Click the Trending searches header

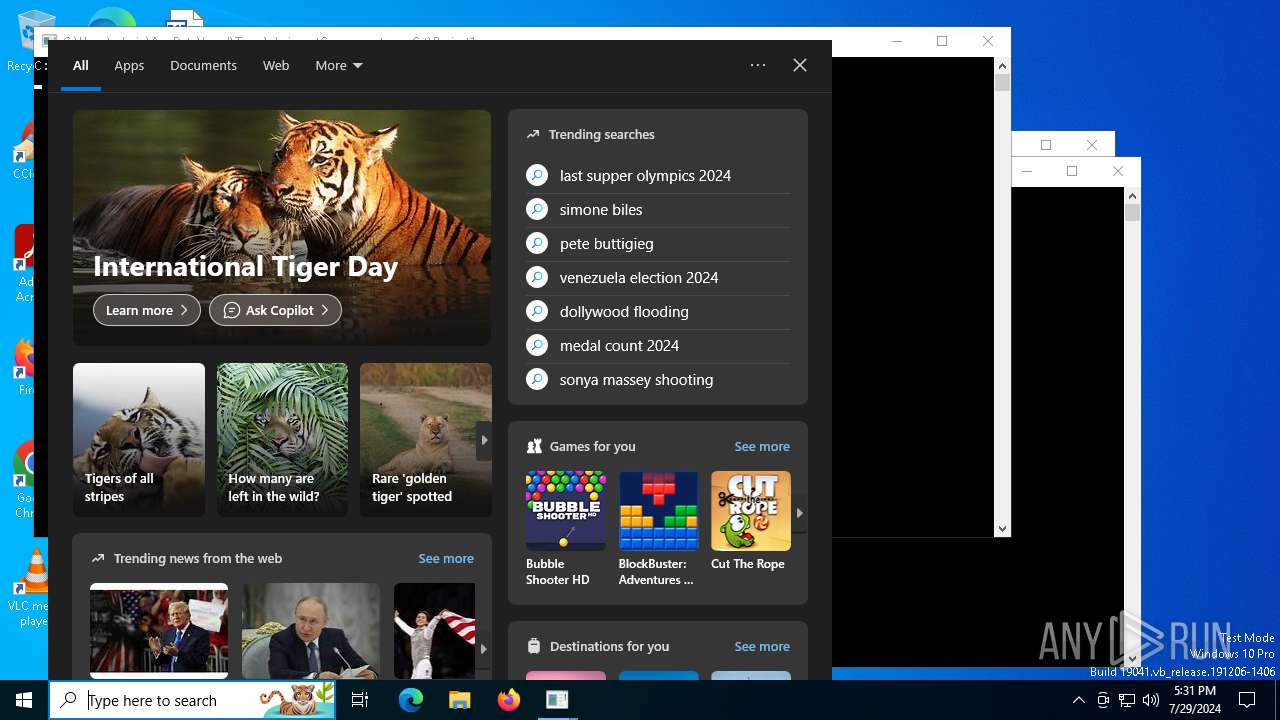click(x=601, y=134)
